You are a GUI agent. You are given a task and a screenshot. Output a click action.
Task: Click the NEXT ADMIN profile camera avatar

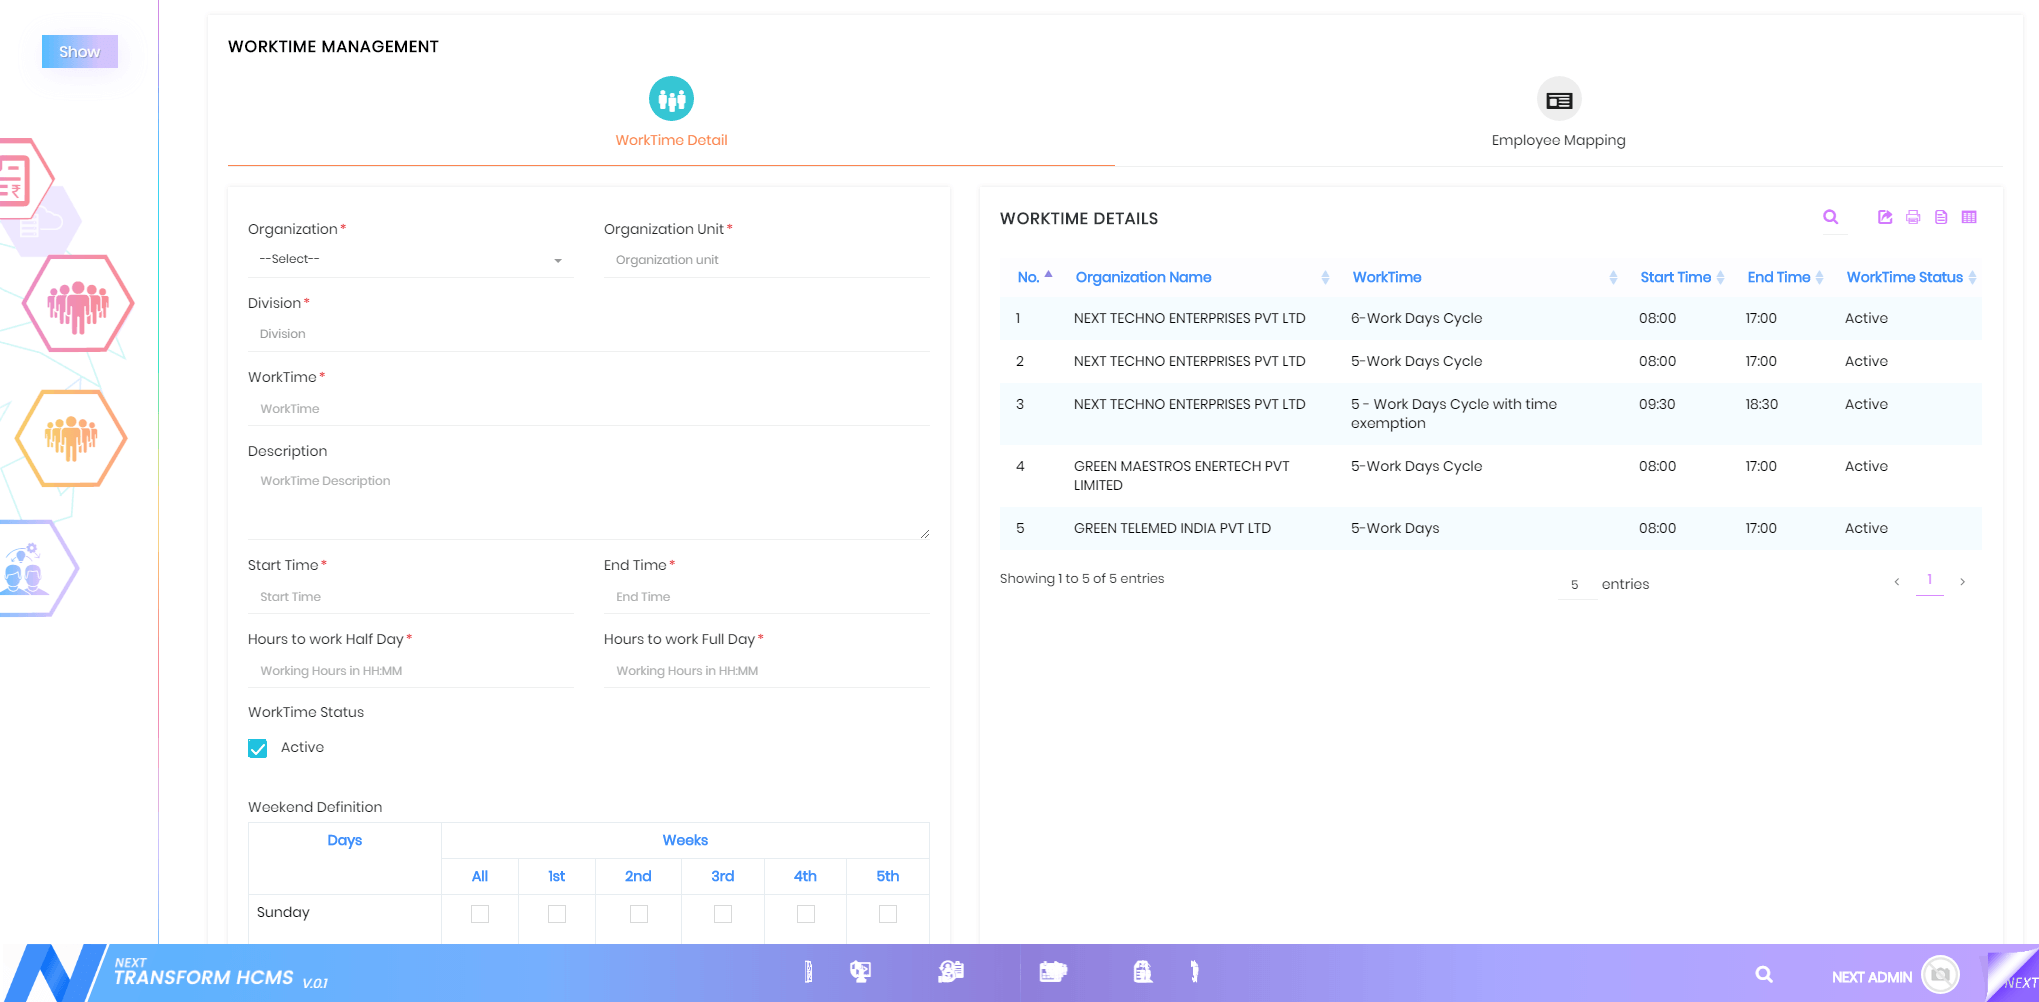(x=1940, y=974)
